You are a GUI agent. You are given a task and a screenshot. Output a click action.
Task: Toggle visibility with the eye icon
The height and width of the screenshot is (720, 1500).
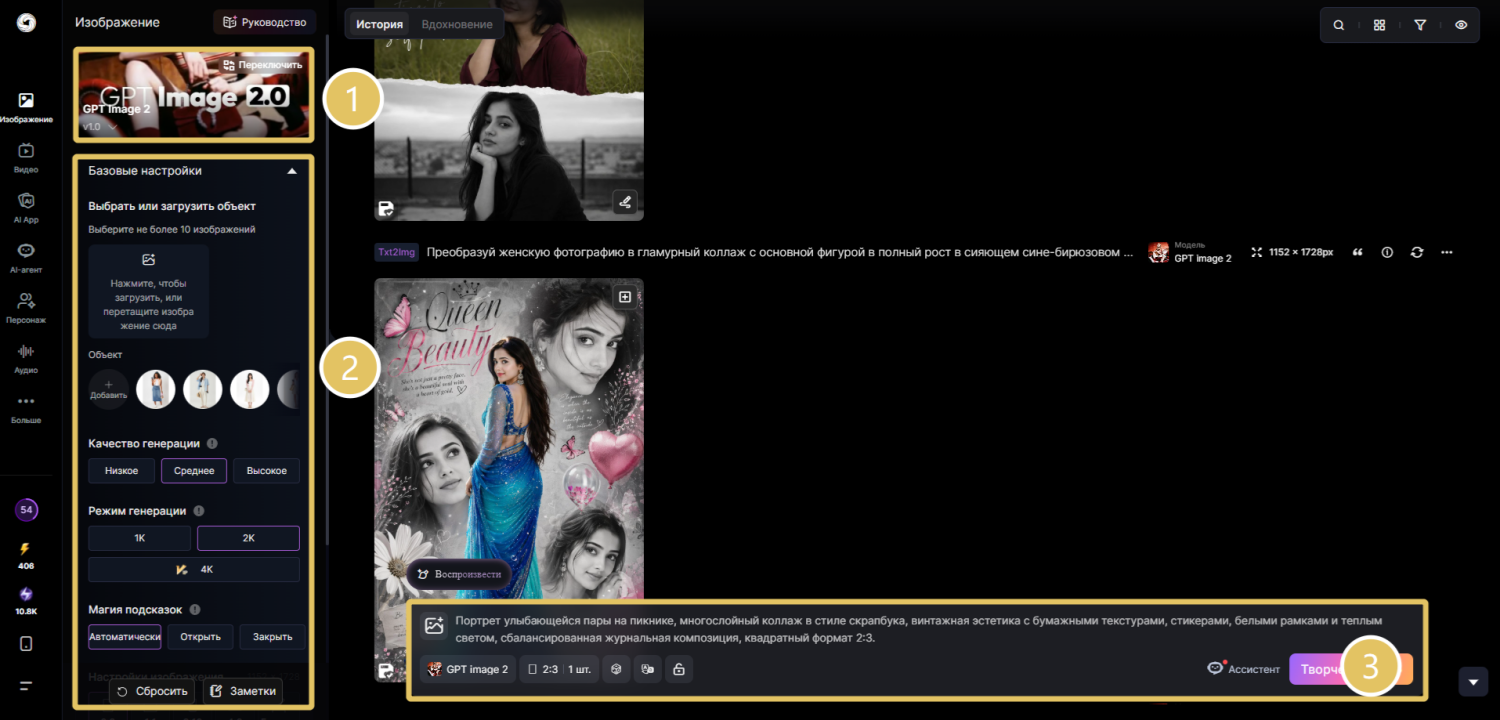[1461, 25]
